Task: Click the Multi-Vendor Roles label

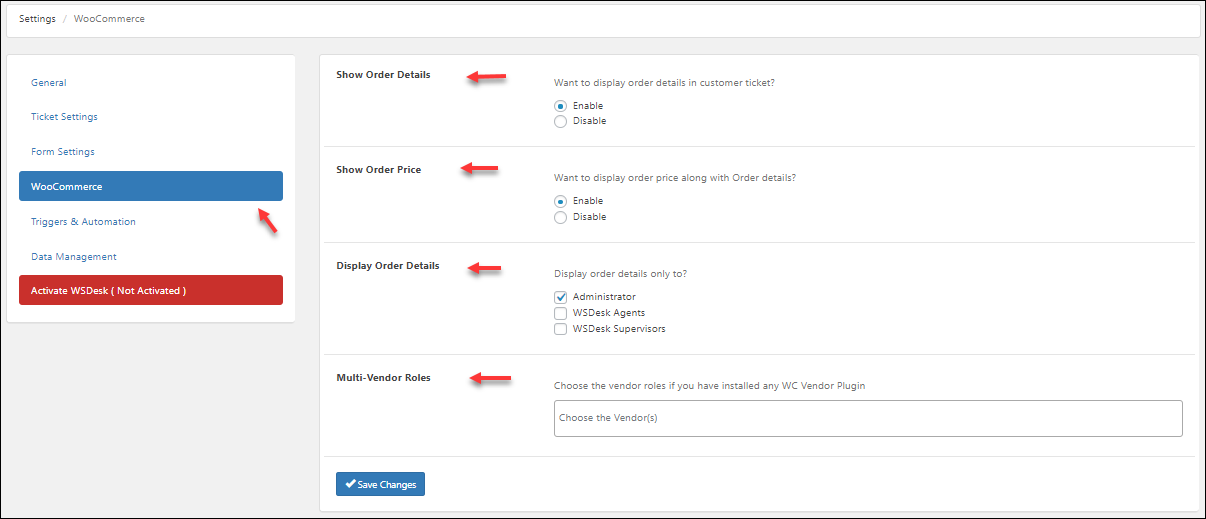Action: (383, 378)
